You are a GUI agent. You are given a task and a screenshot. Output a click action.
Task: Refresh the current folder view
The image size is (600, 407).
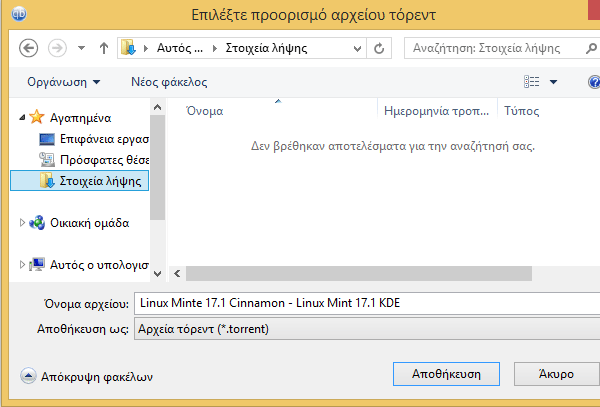coord(379,49)
